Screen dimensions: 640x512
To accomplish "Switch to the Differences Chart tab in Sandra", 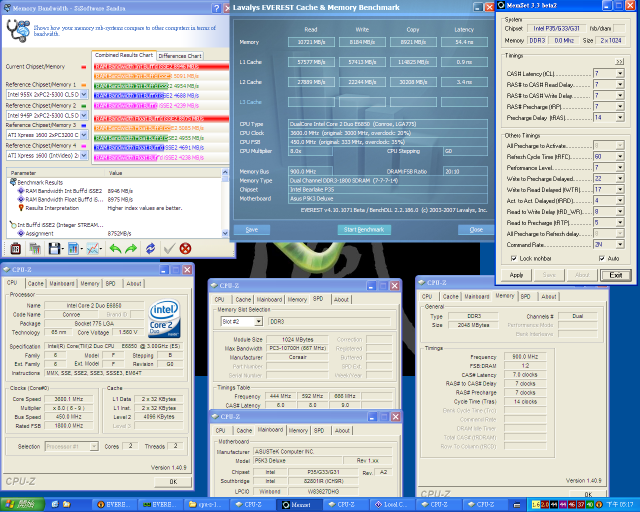I will (x=180, y=56).
